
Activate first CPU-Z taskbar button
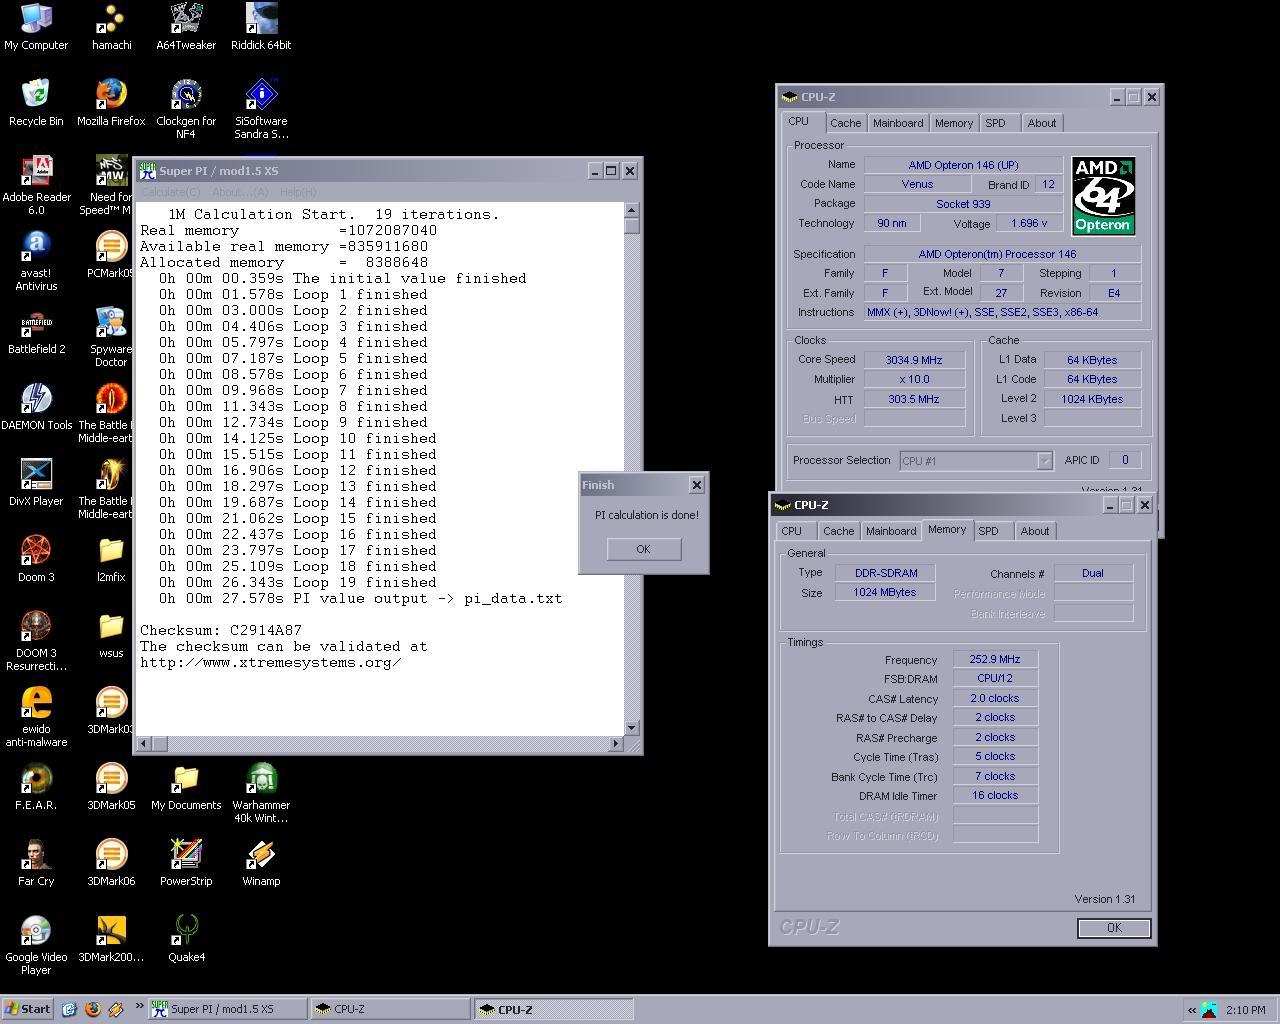pos(390,1009)
